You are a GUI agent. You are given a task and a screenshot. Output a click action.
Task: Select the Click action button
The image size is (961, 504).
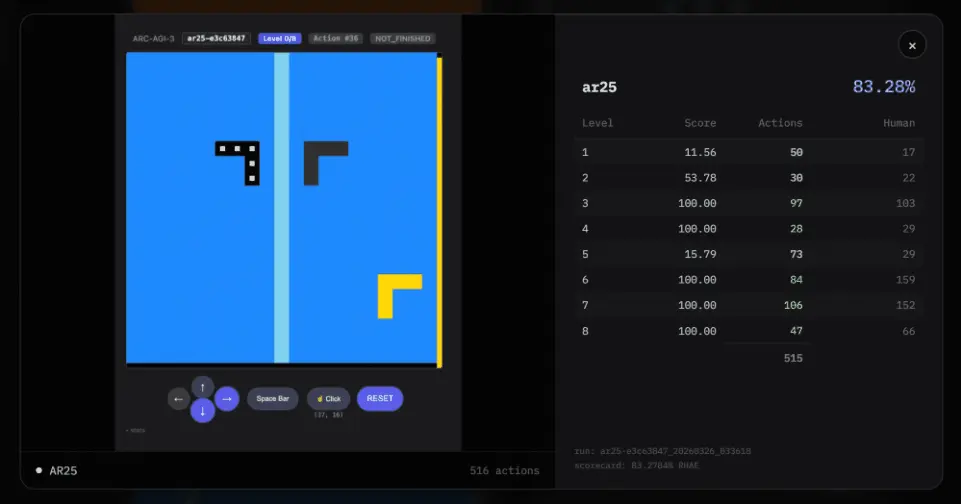coord(329,399)
